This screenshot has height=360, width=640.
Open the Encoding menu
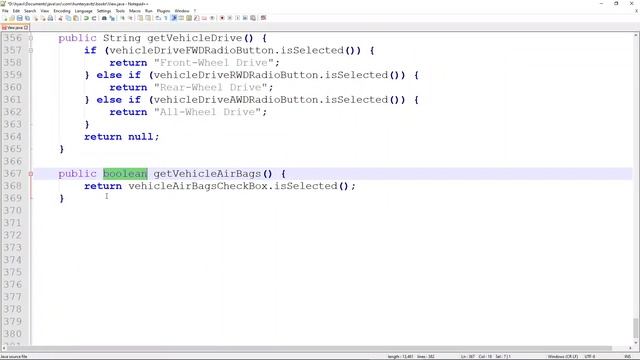[62, 11]
